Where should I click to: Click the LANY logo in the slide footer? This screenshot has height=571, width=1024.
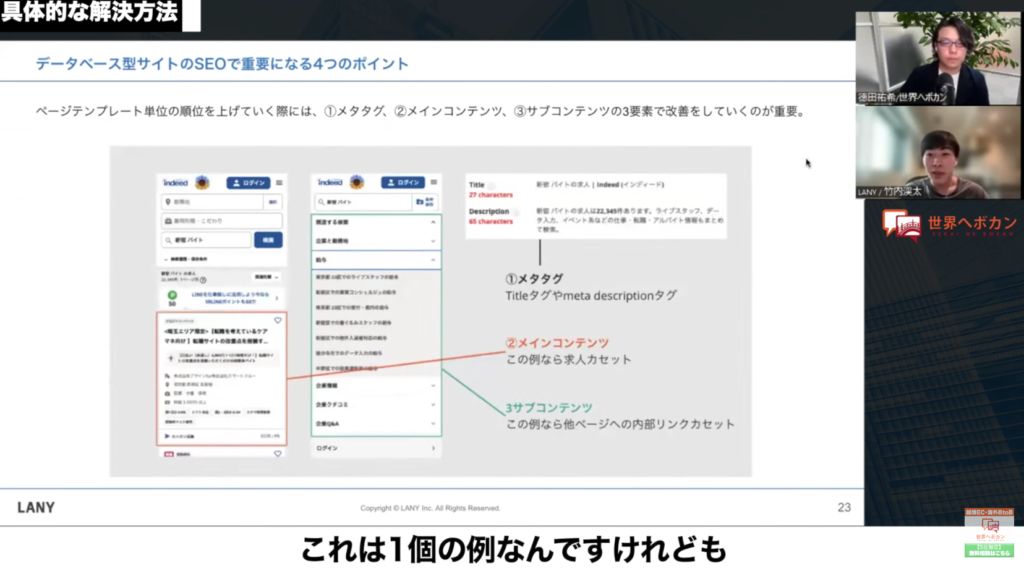coord(36,508)
